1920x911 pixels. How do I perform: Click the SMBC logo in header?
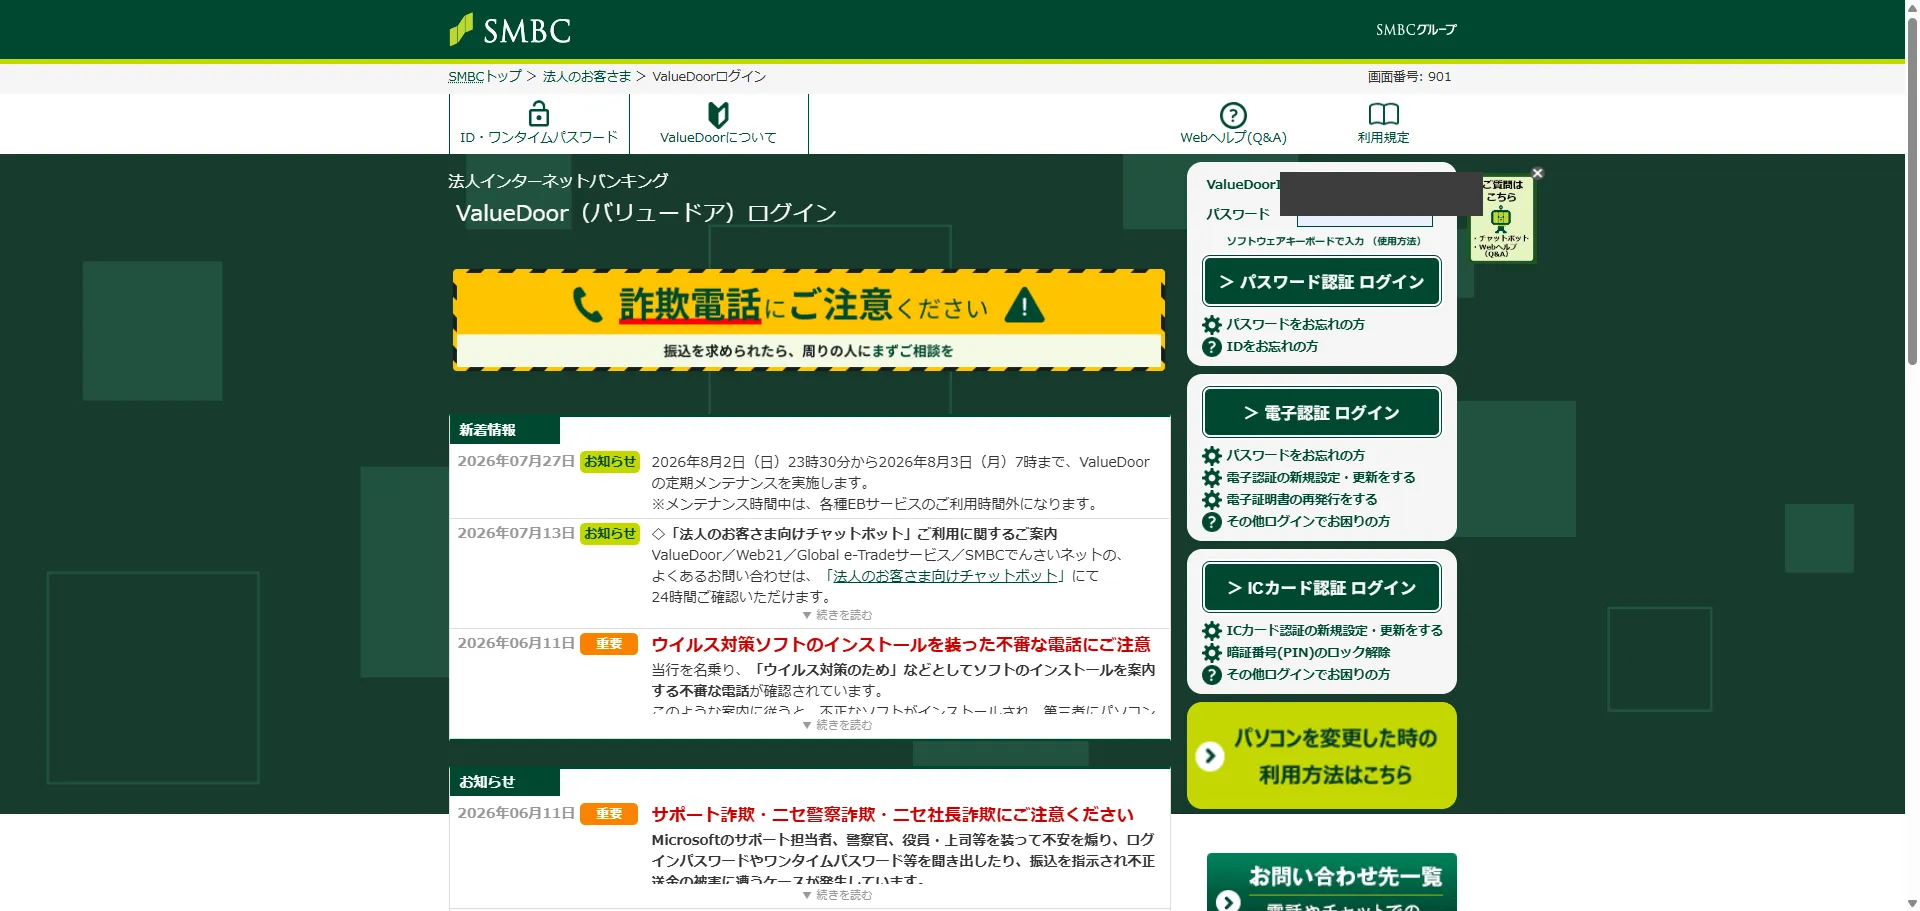[x=510, y=30]
